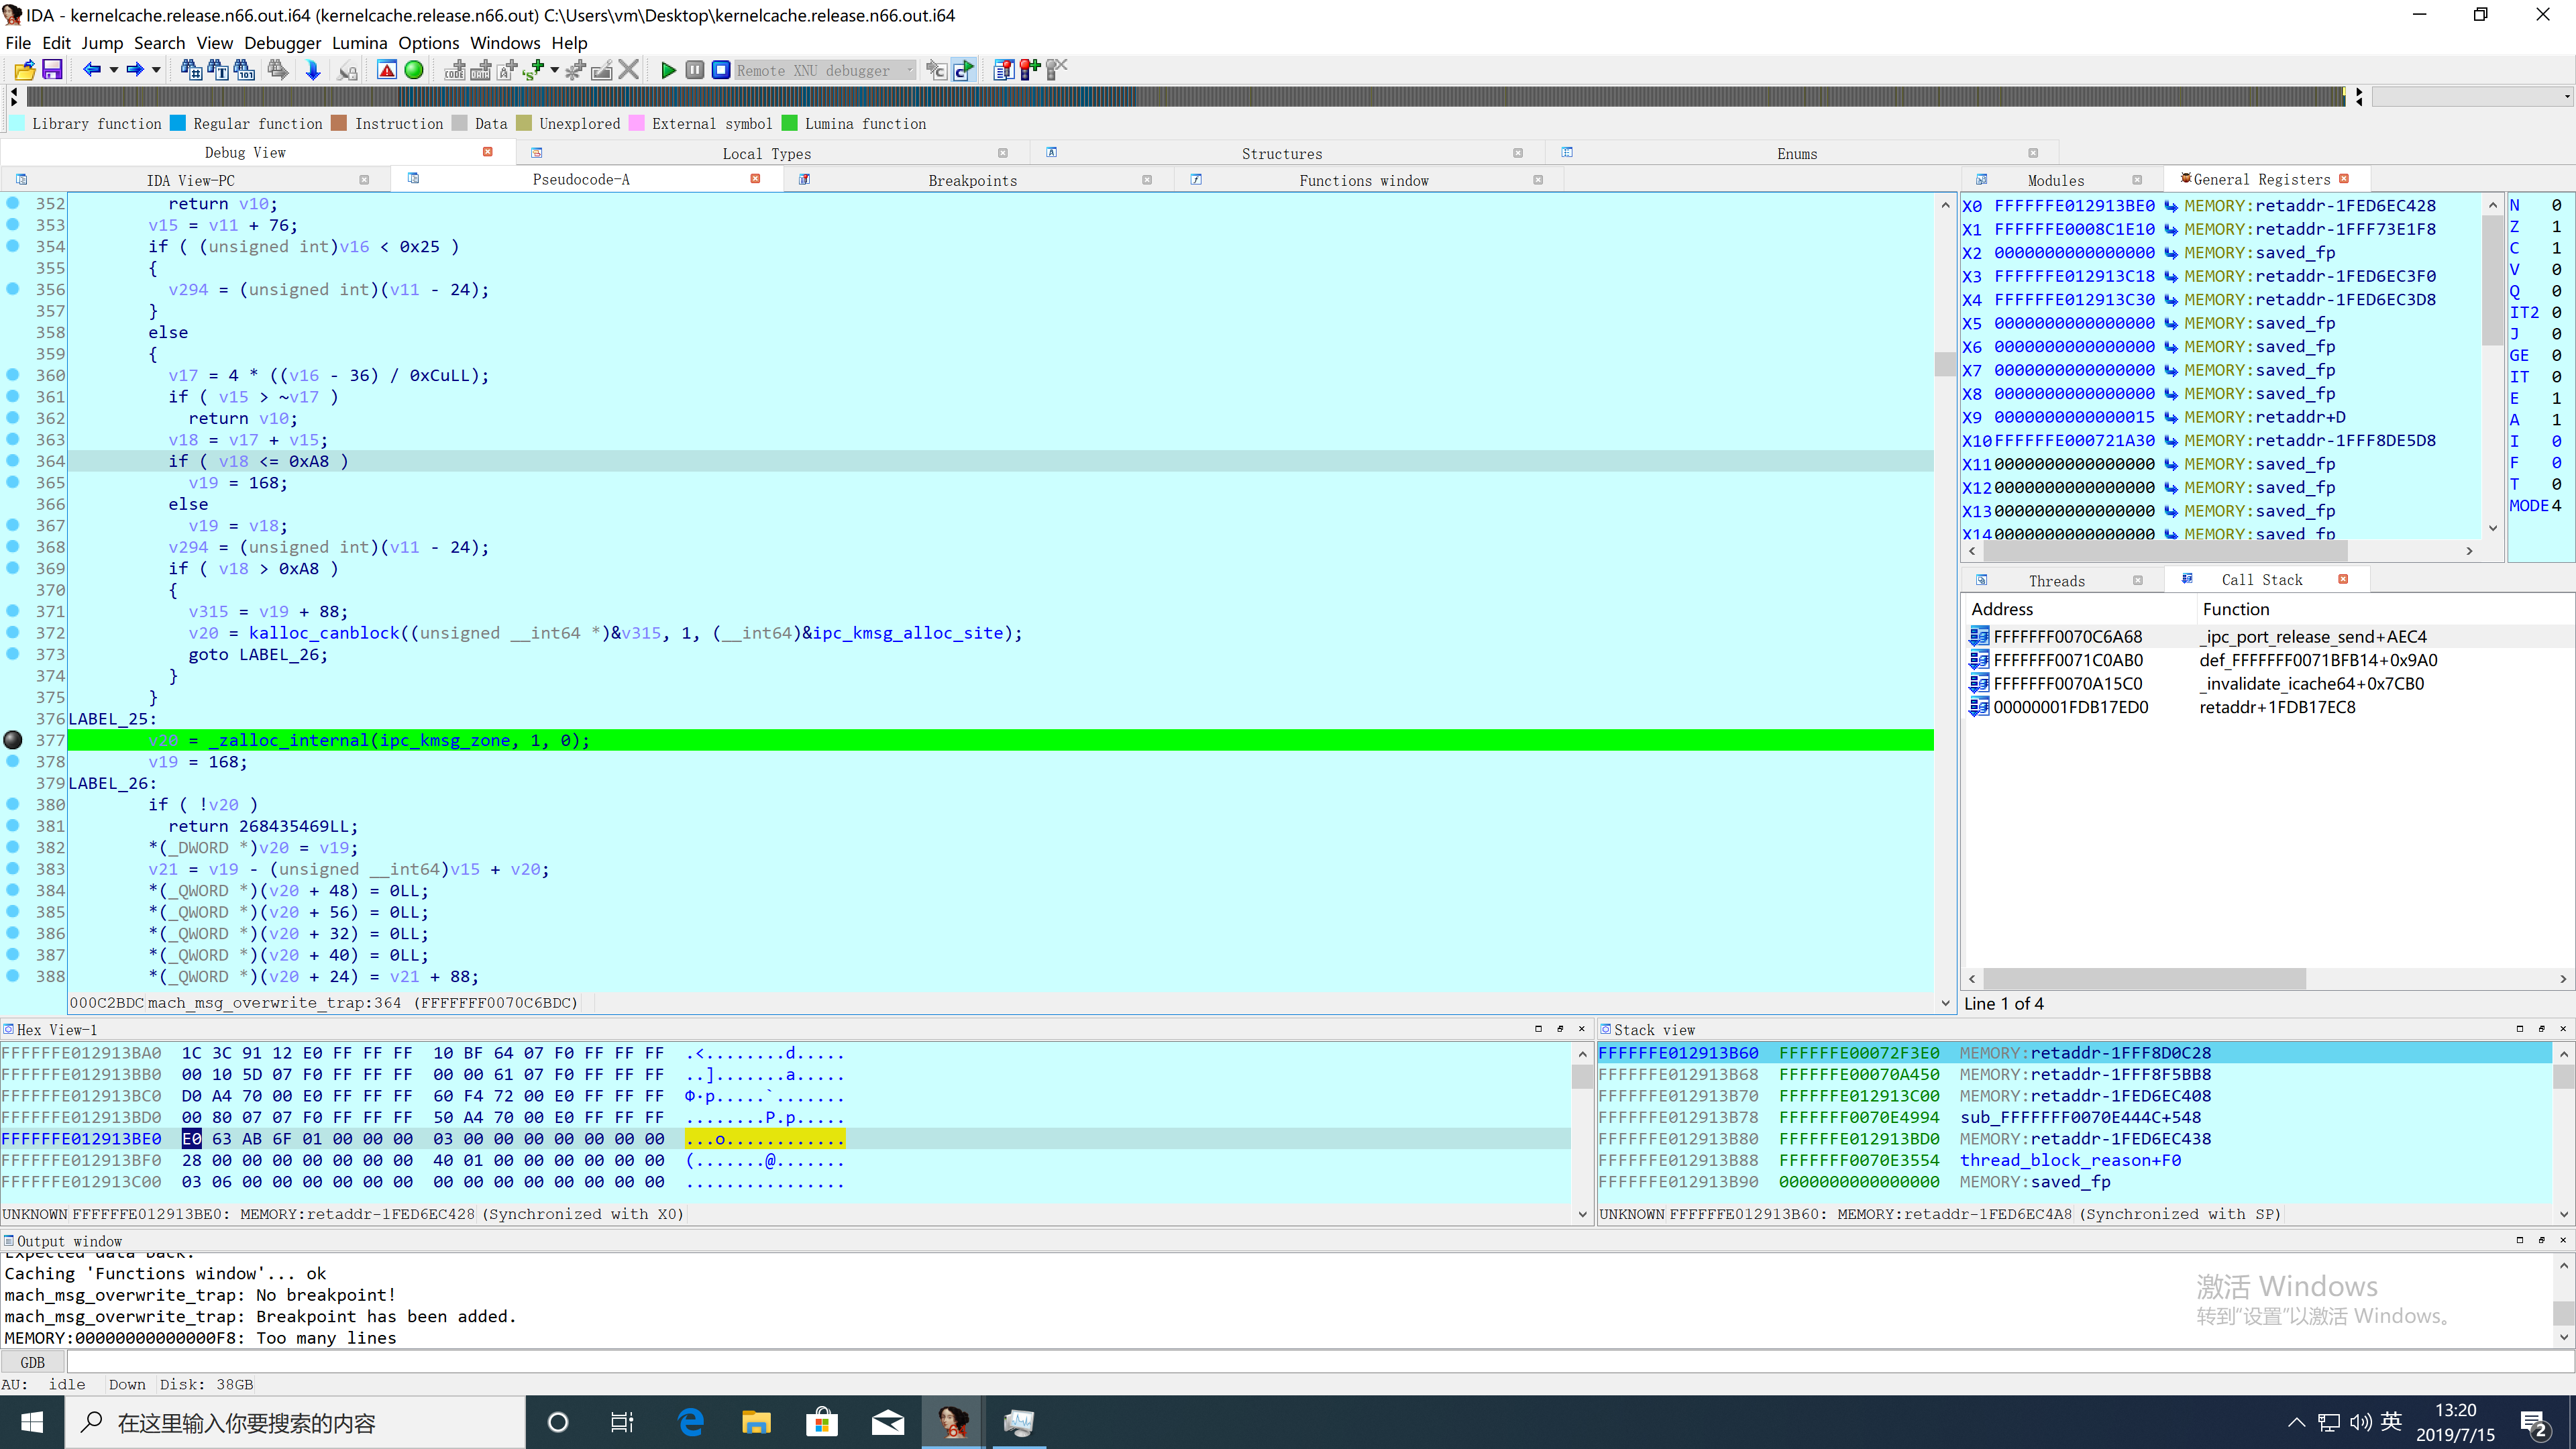Switch to the Breakpoints tab
This screenshot has width=2576, height=1449.
coord(972,180)
